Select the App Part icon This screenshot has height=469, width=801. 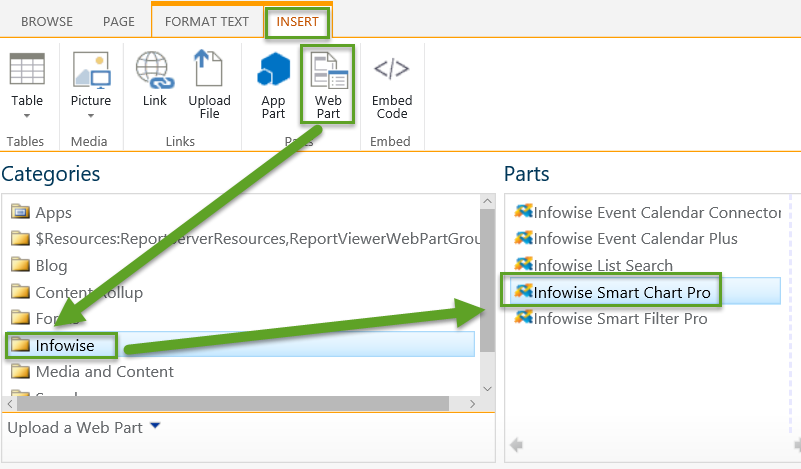273,69
